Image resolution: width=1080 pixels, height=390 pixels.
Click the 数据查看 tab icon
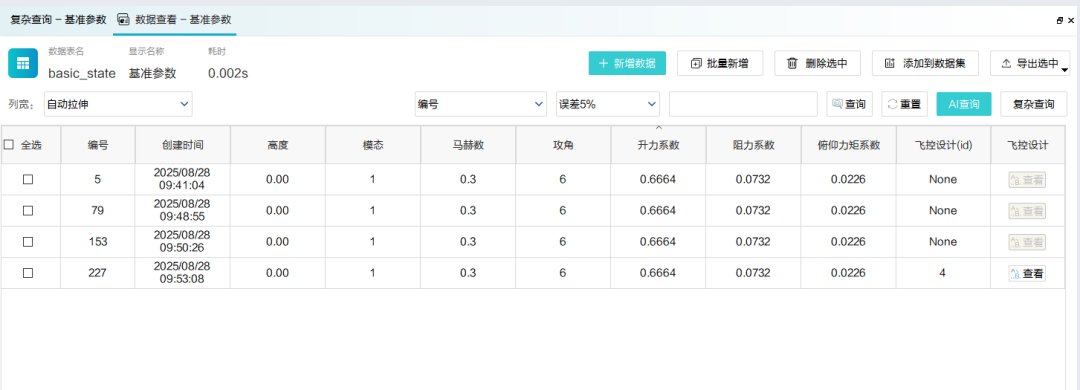click(124, 19)
